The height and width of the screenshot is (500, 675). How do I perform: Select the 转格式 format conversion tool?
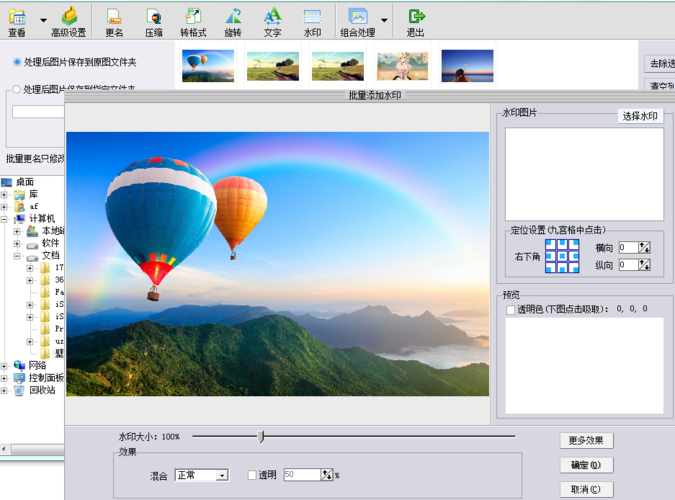[x=193, y=22]
